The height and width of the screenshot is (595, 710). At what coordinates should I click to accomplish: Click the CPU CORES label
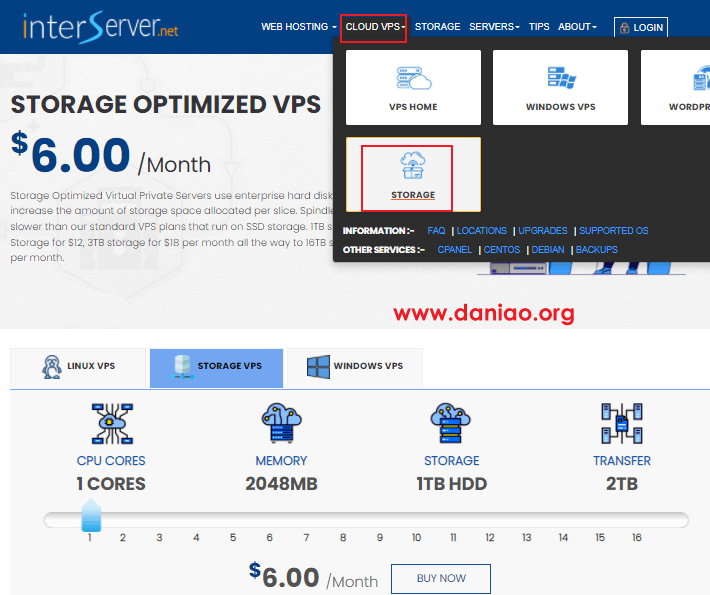[111, 461]
